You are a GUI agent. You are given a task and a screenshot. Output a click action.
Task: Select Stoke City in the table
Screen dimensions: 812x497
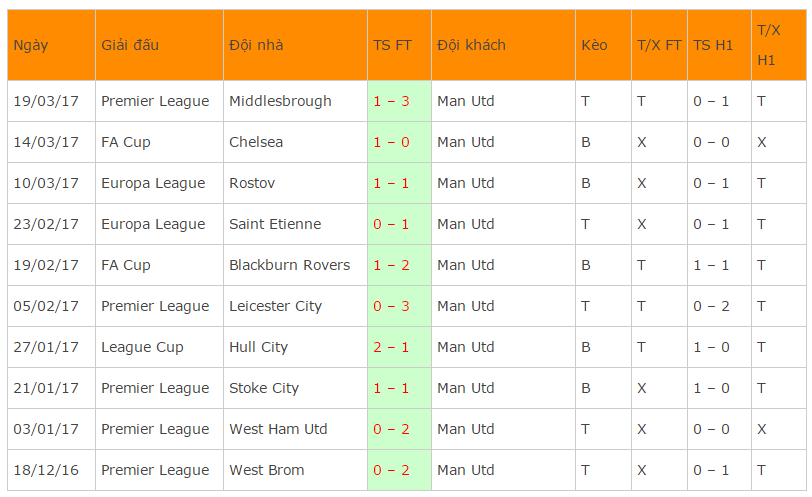pos(264,388)
